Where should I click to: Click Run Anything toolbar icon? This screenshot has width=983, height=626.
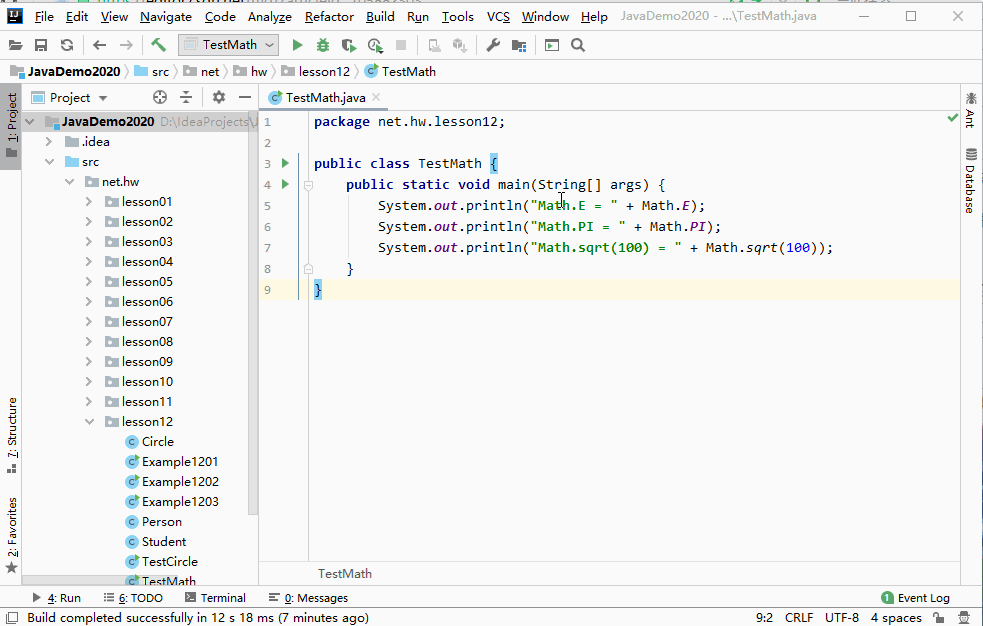pyautogui.click(x=552, y=45)
